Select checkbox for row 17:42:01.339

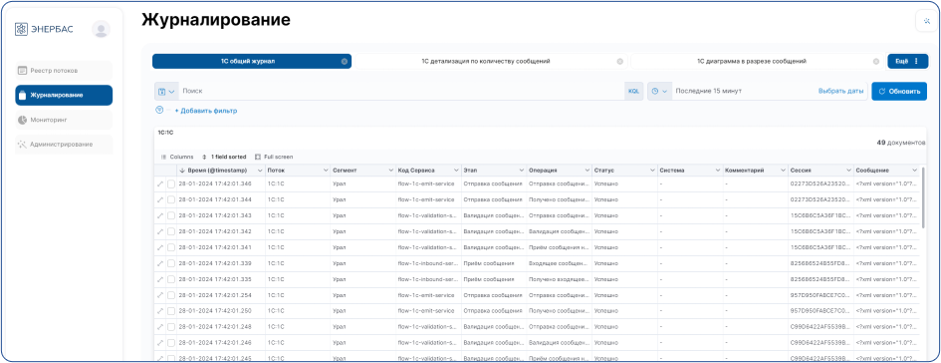point(171,263)
